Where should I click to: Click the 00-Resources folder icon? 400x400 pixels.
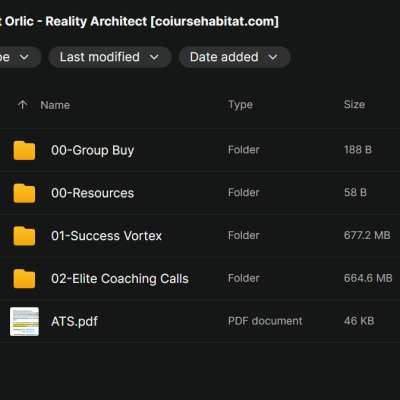coord(24,193)
